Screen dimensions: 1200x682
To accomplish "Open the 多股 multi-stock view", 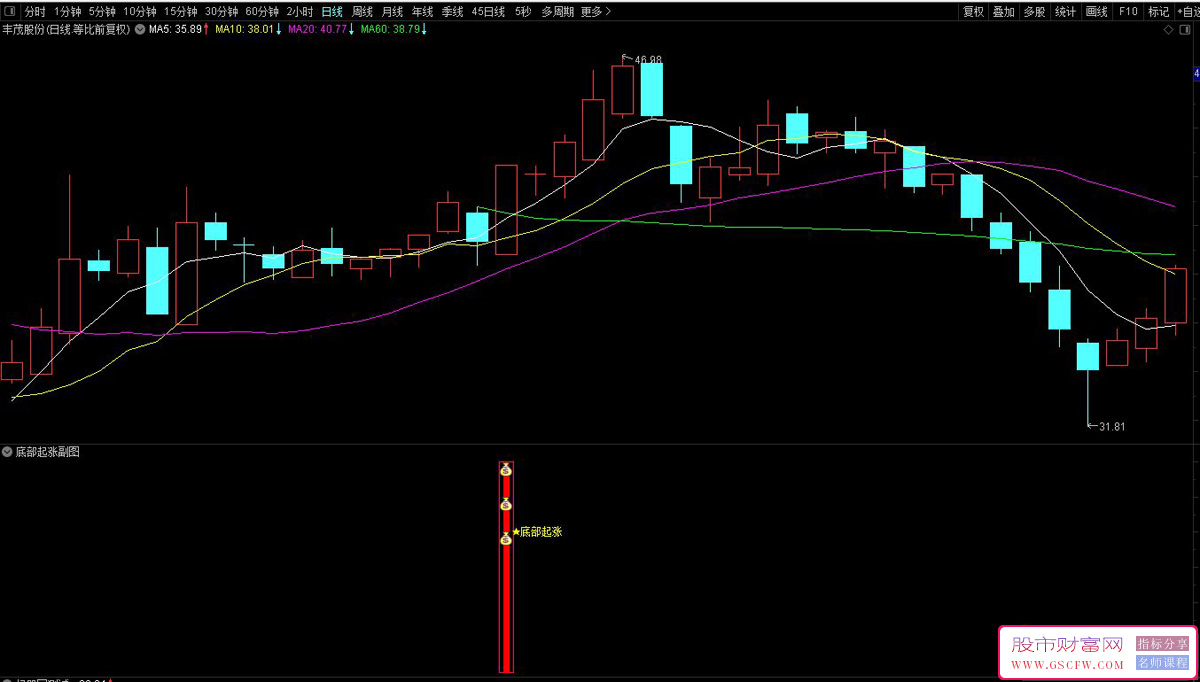I will 1035,12.
